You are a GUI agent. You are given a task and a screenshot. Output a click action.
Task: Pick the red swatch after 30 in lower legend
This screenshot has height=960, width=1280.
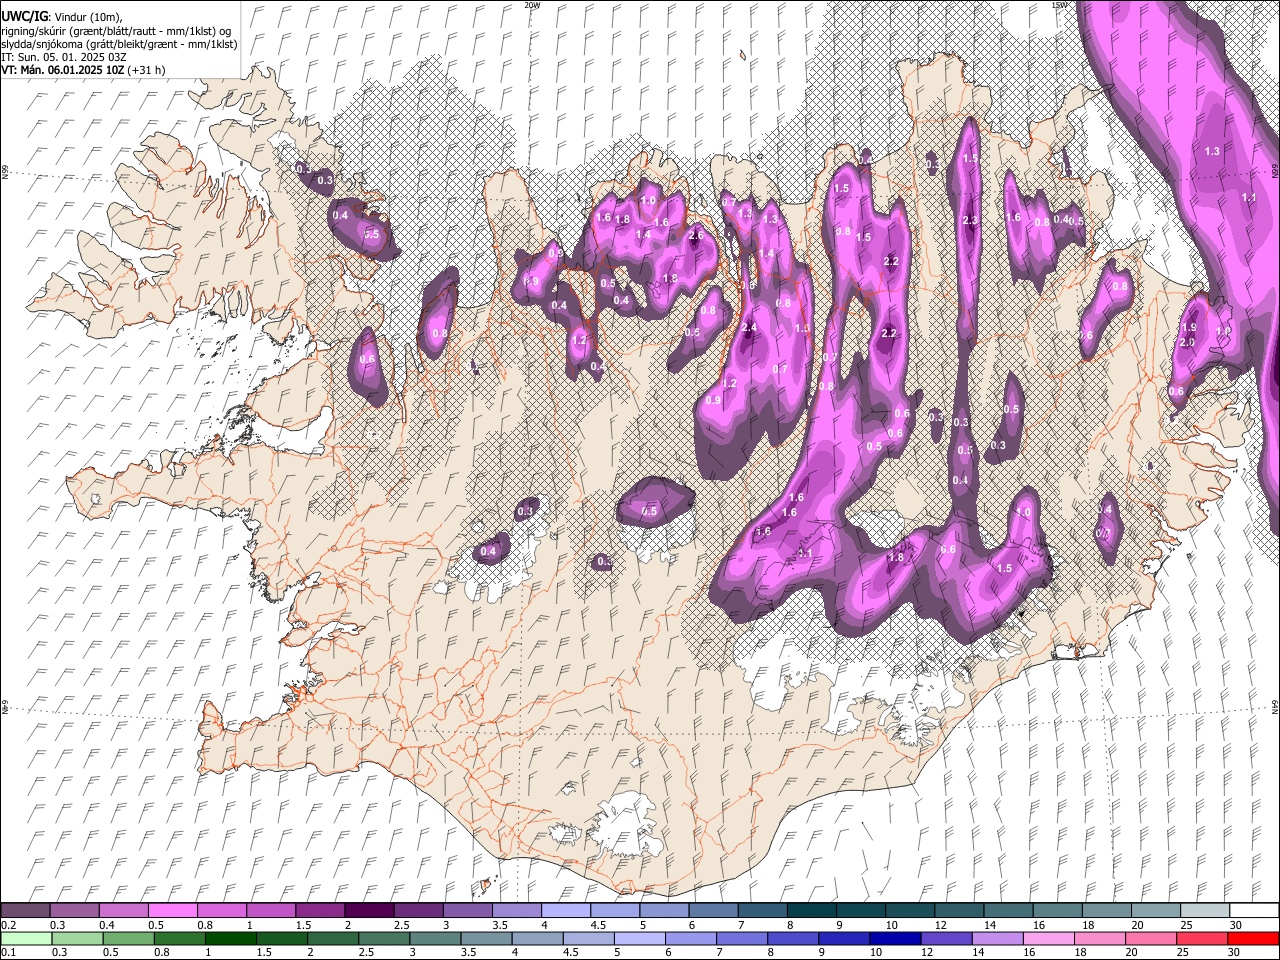(1254, 938)
